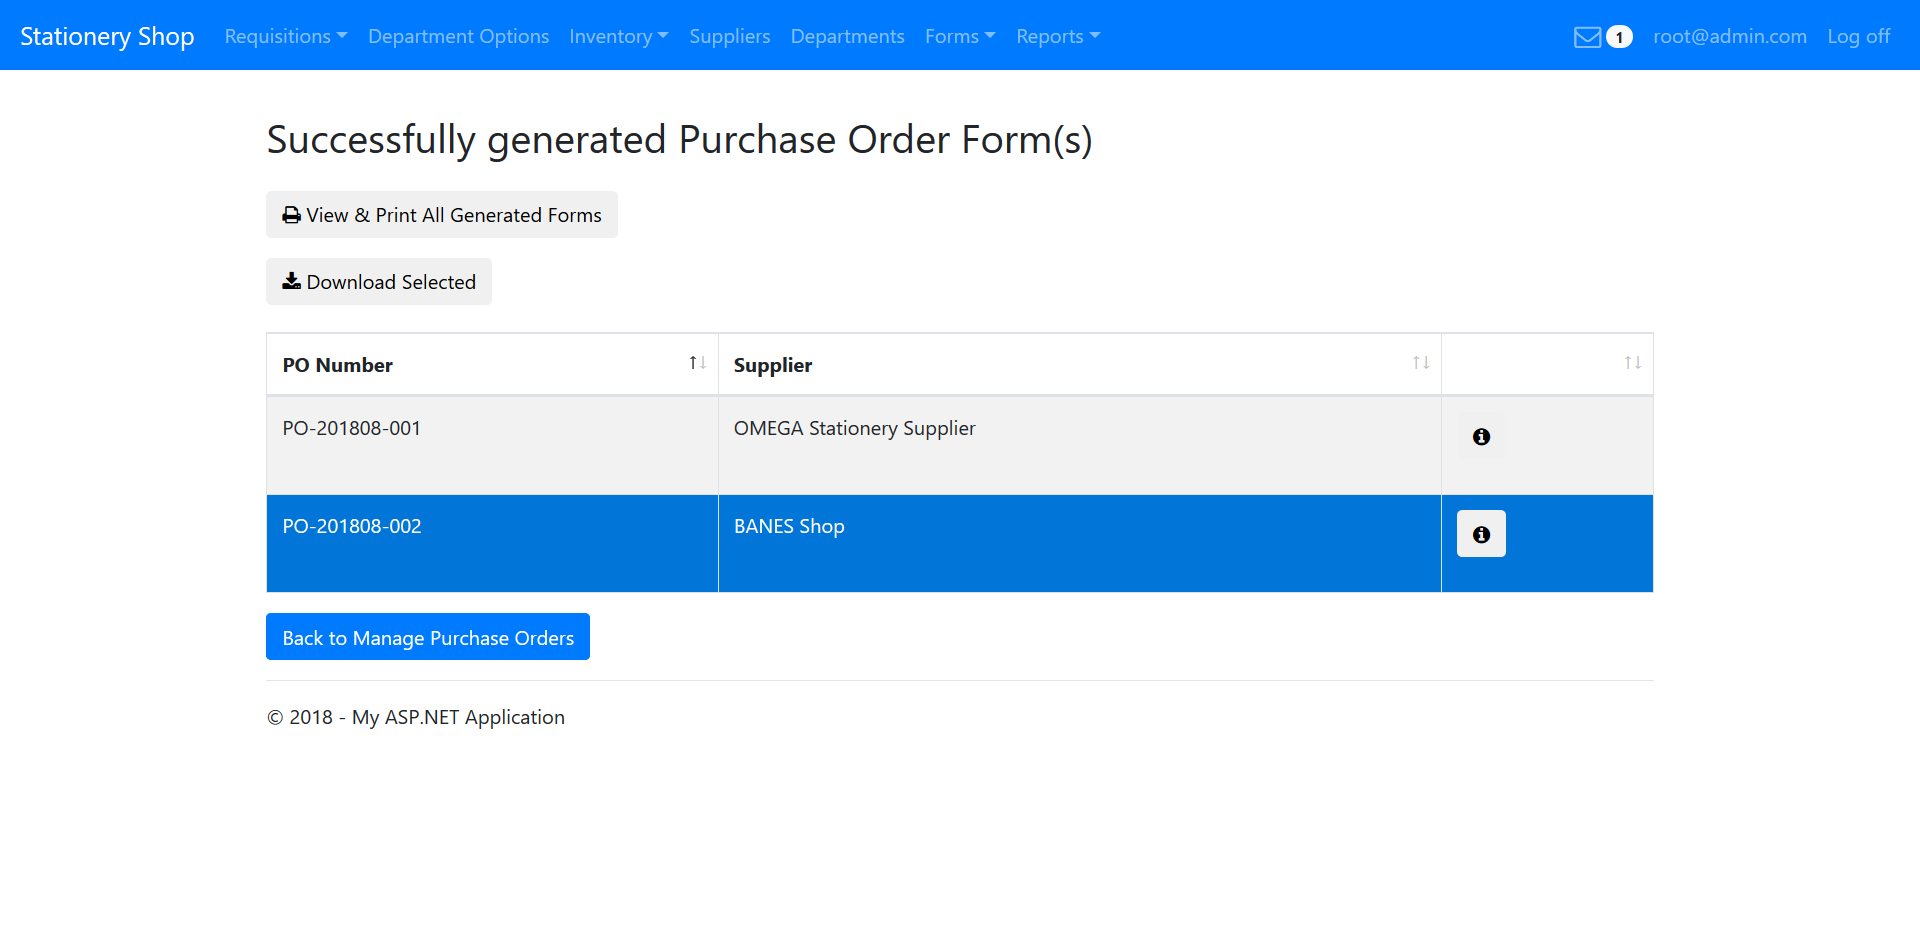Sort the PO Number column using its arrows
Viewport: 1920px width, 937px height.
[696, 363]
